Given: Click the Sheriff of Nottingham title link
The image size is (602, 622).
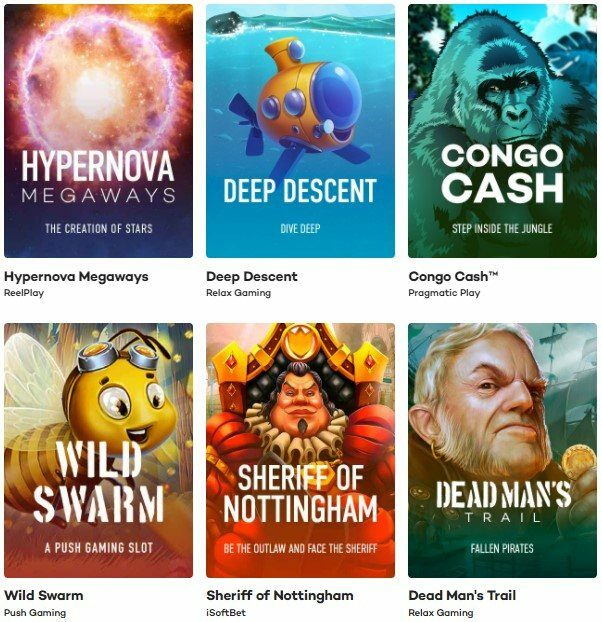Looking at the screenshot, I should click(x=280, y=595).
